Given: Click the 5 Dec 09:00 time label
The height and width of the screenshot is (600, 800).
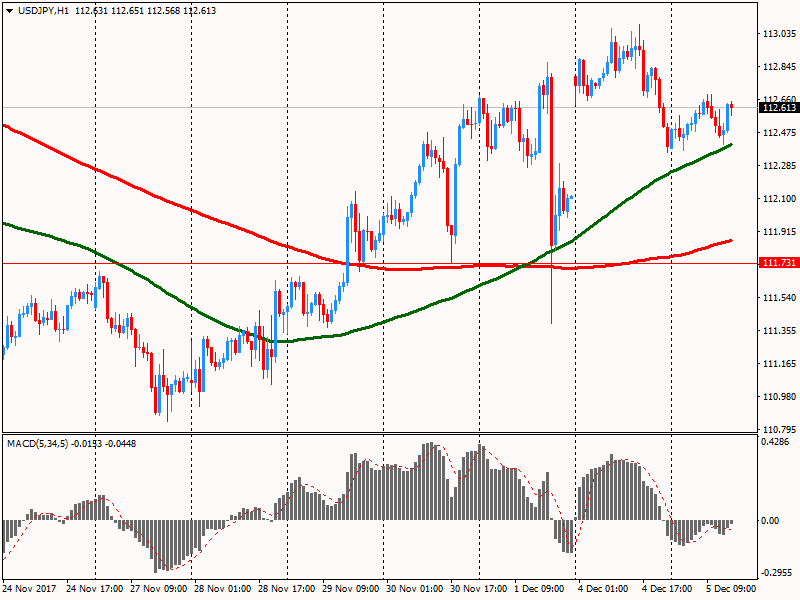Looking at the screenshot, I should click(731, 589).
